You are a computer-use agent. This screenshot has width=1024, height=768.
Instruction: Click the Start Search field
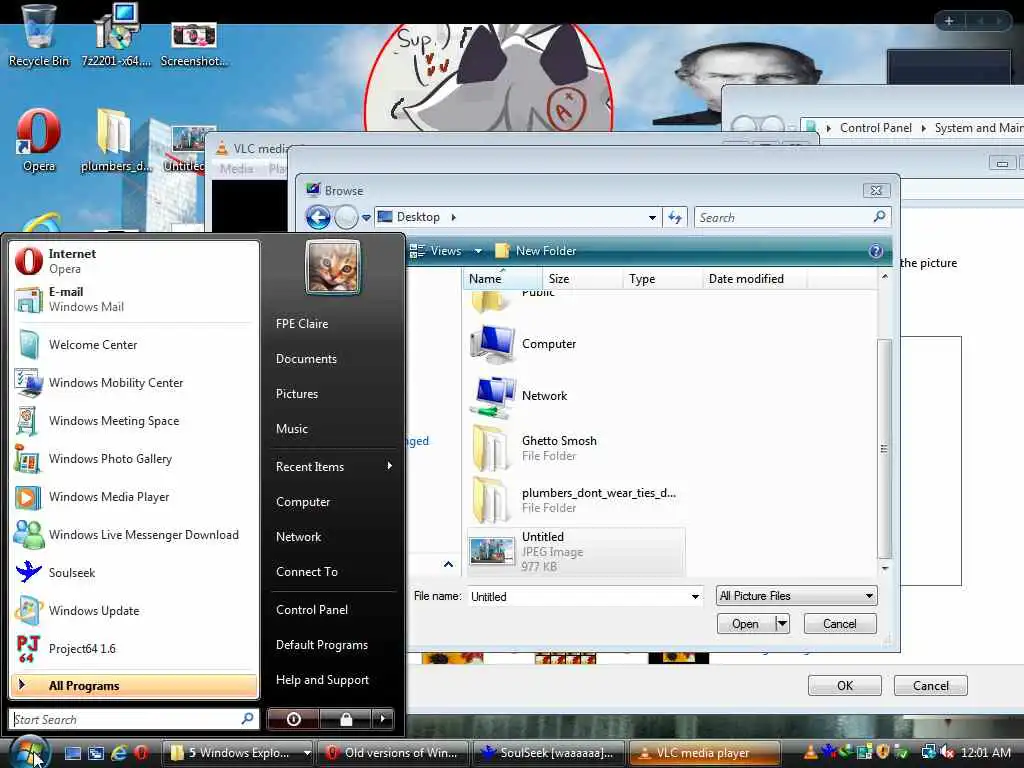133,719
